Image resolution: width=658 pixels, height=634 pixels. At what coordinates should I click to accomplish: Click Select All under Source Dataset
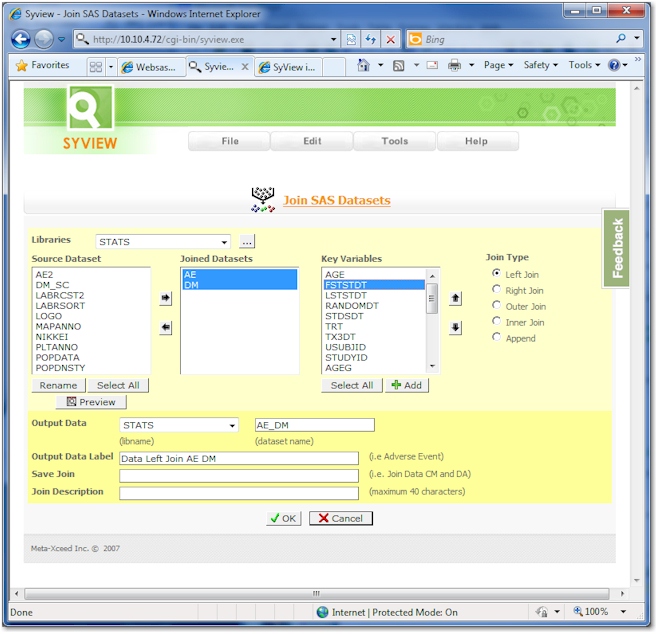[118, 386]
